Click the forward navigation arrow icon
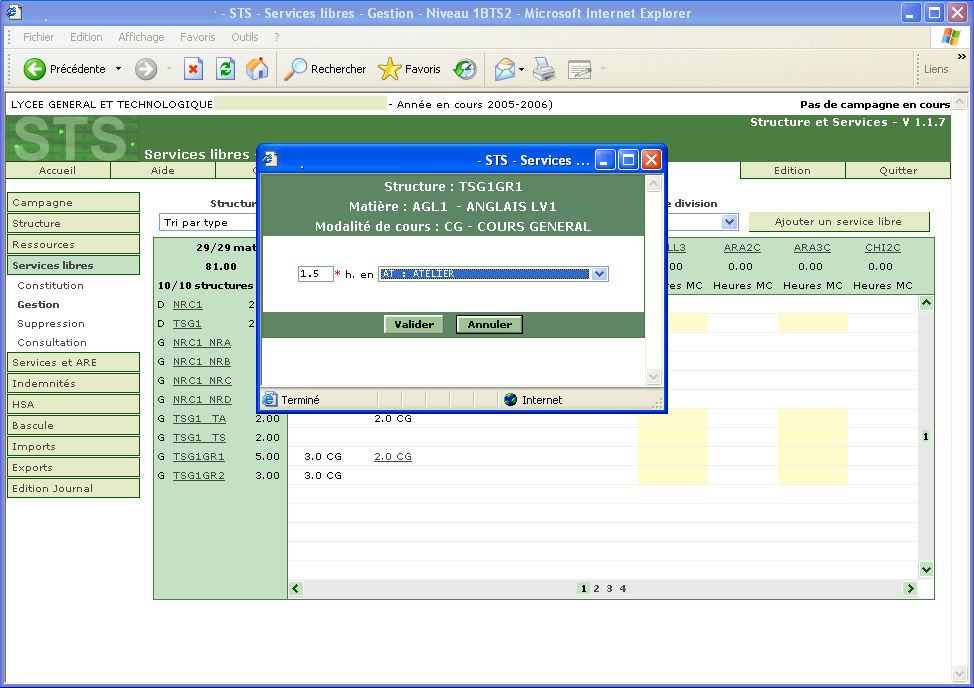Image resolution: width=974 pixels, height=688 pixels. 146,69
